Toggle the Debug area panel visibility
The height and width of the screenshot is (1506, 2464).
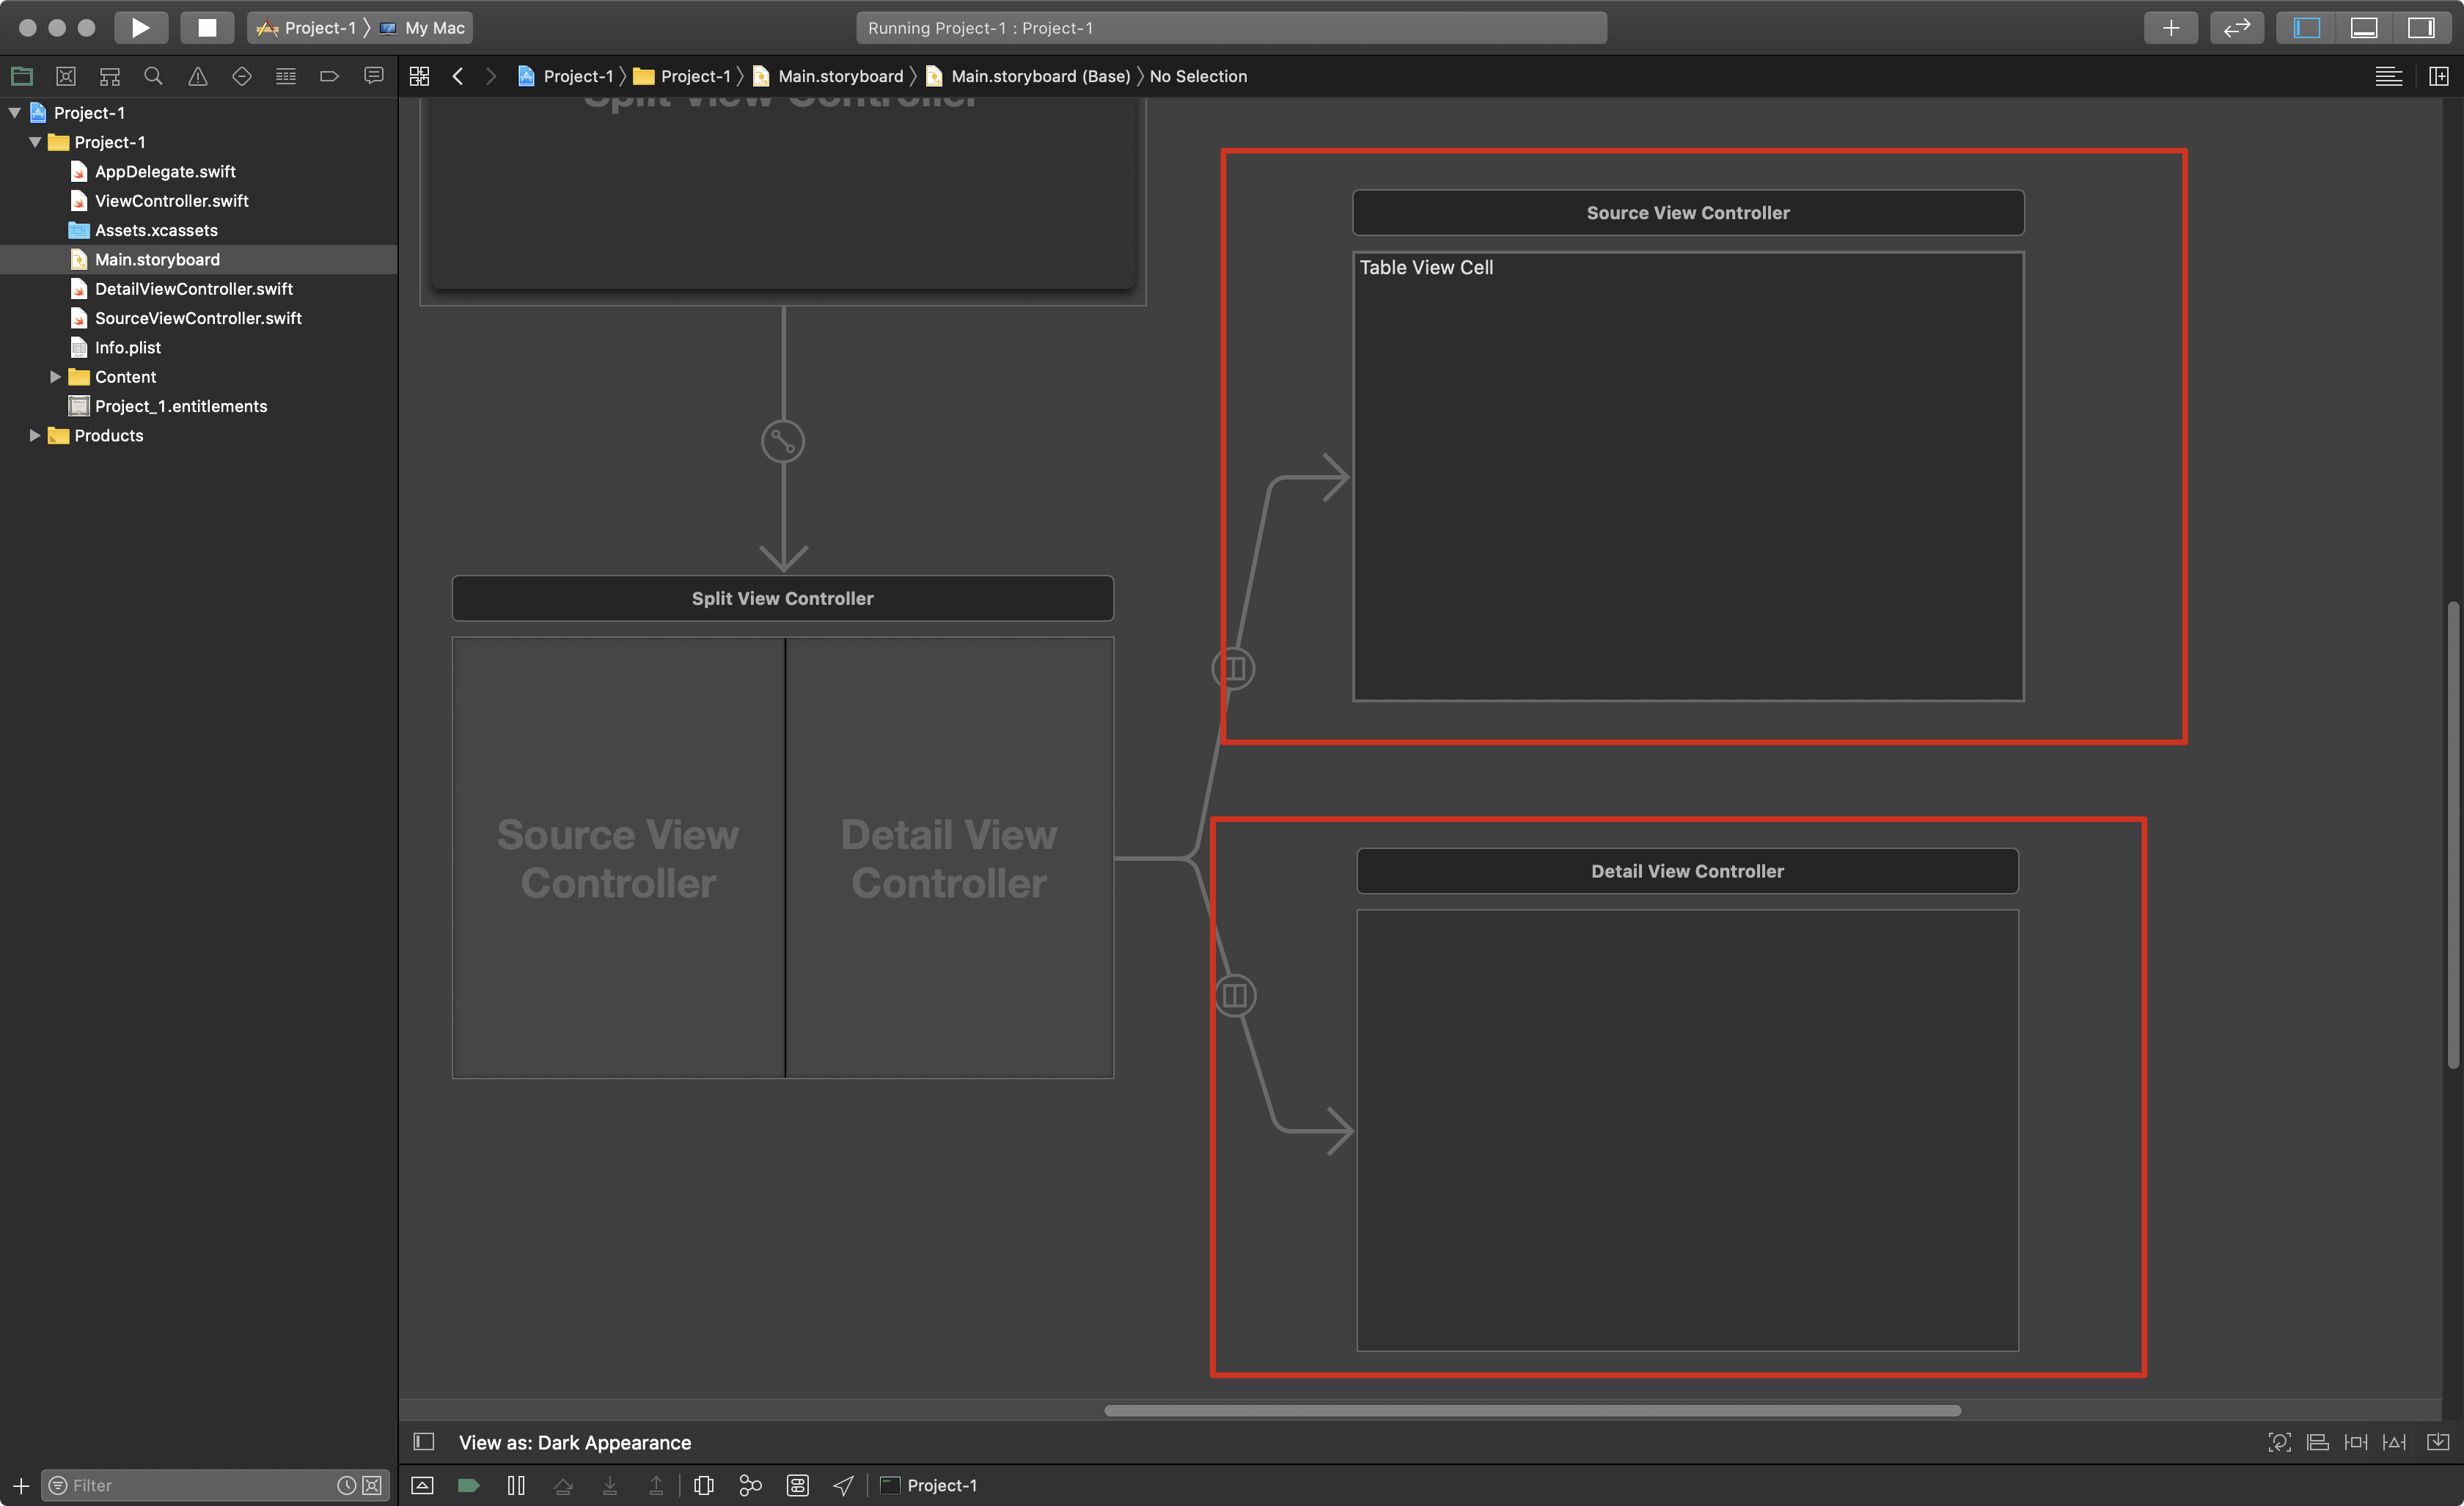(2364, 27)
